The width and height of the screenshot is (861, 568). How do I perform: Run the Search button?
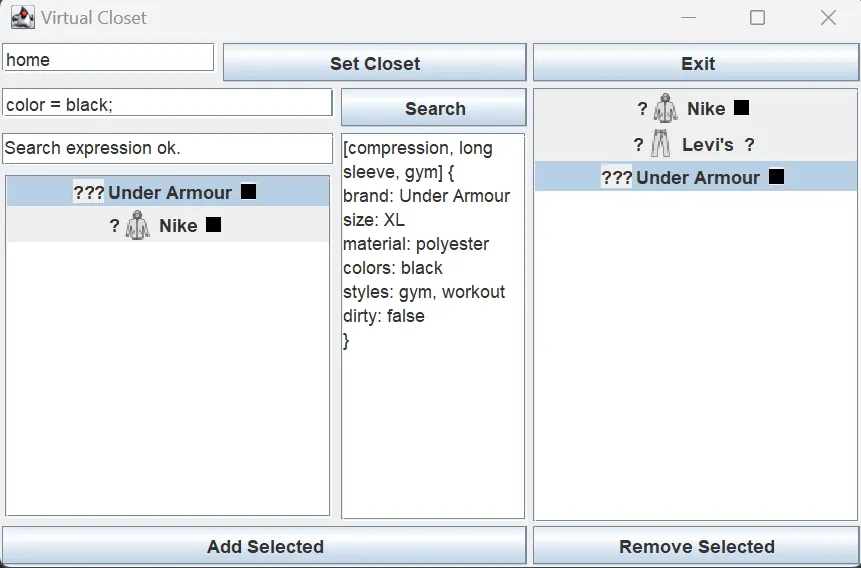[x=434, y=108]
